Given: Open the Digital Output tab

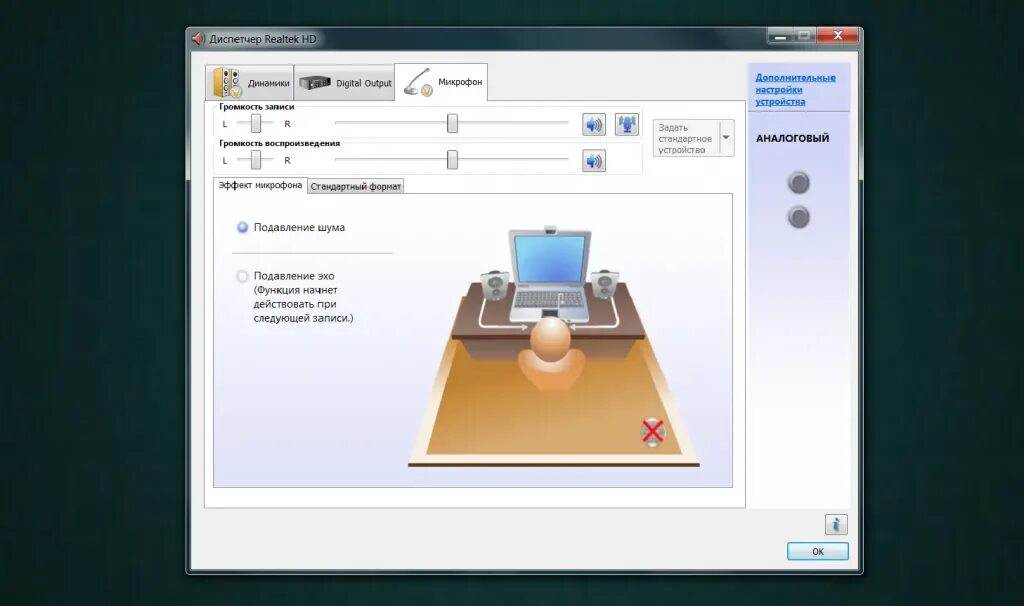Looking at the screenshot, I should point(344,83).
